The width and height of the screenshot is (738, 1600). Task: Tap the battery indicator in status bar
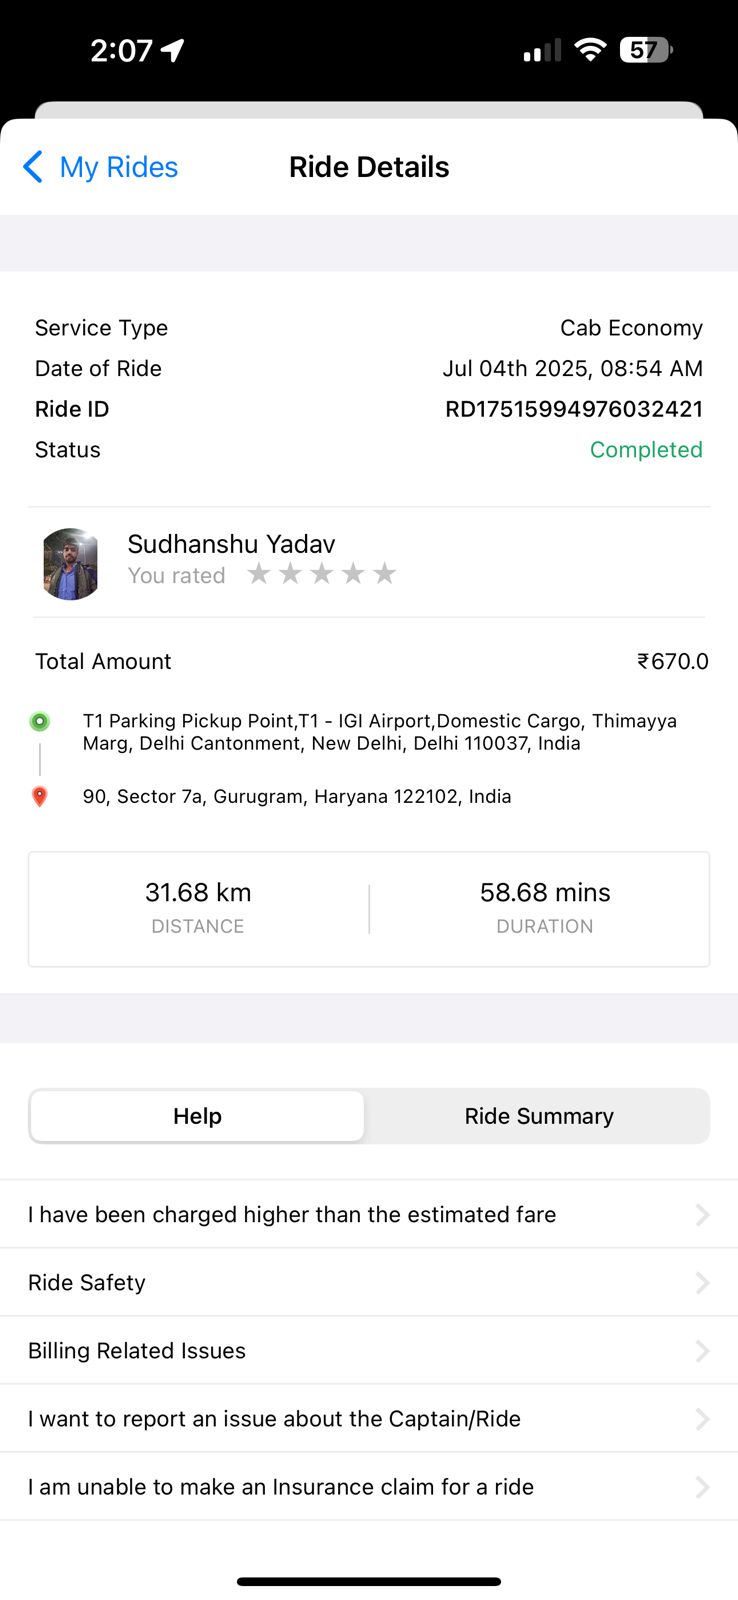[x=646, y=50]
